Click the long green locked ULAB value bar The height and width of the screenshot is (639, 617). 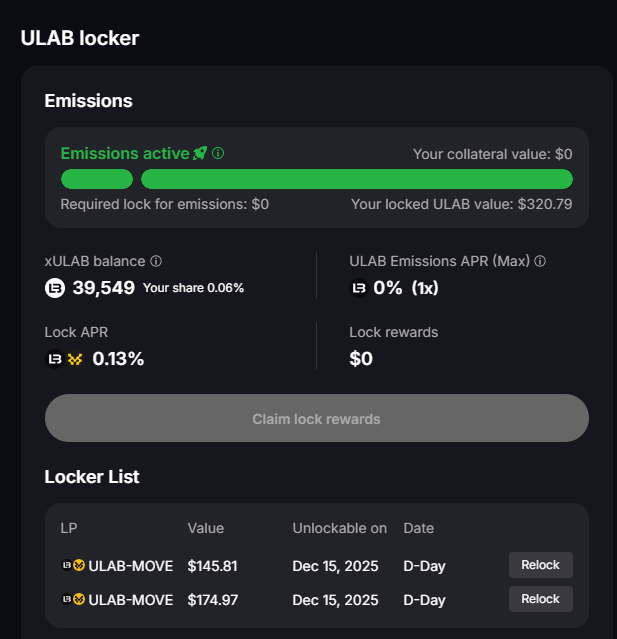(x=356, y=179)
